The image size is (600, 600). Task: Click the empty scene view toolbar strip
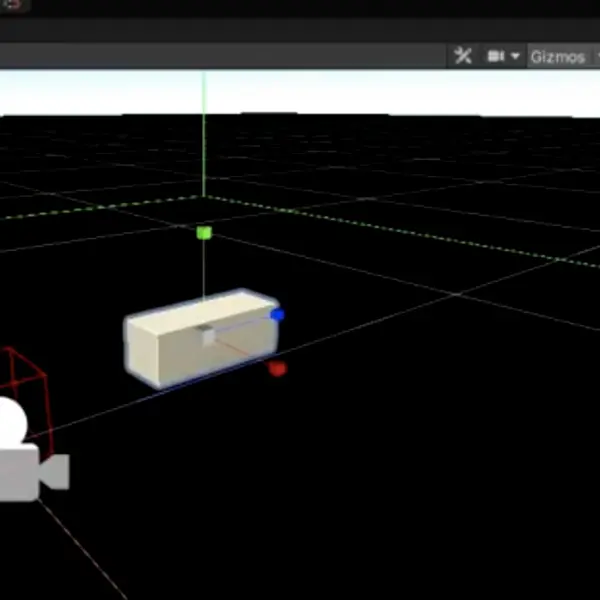pyautogui.click(x=222, y=56)
